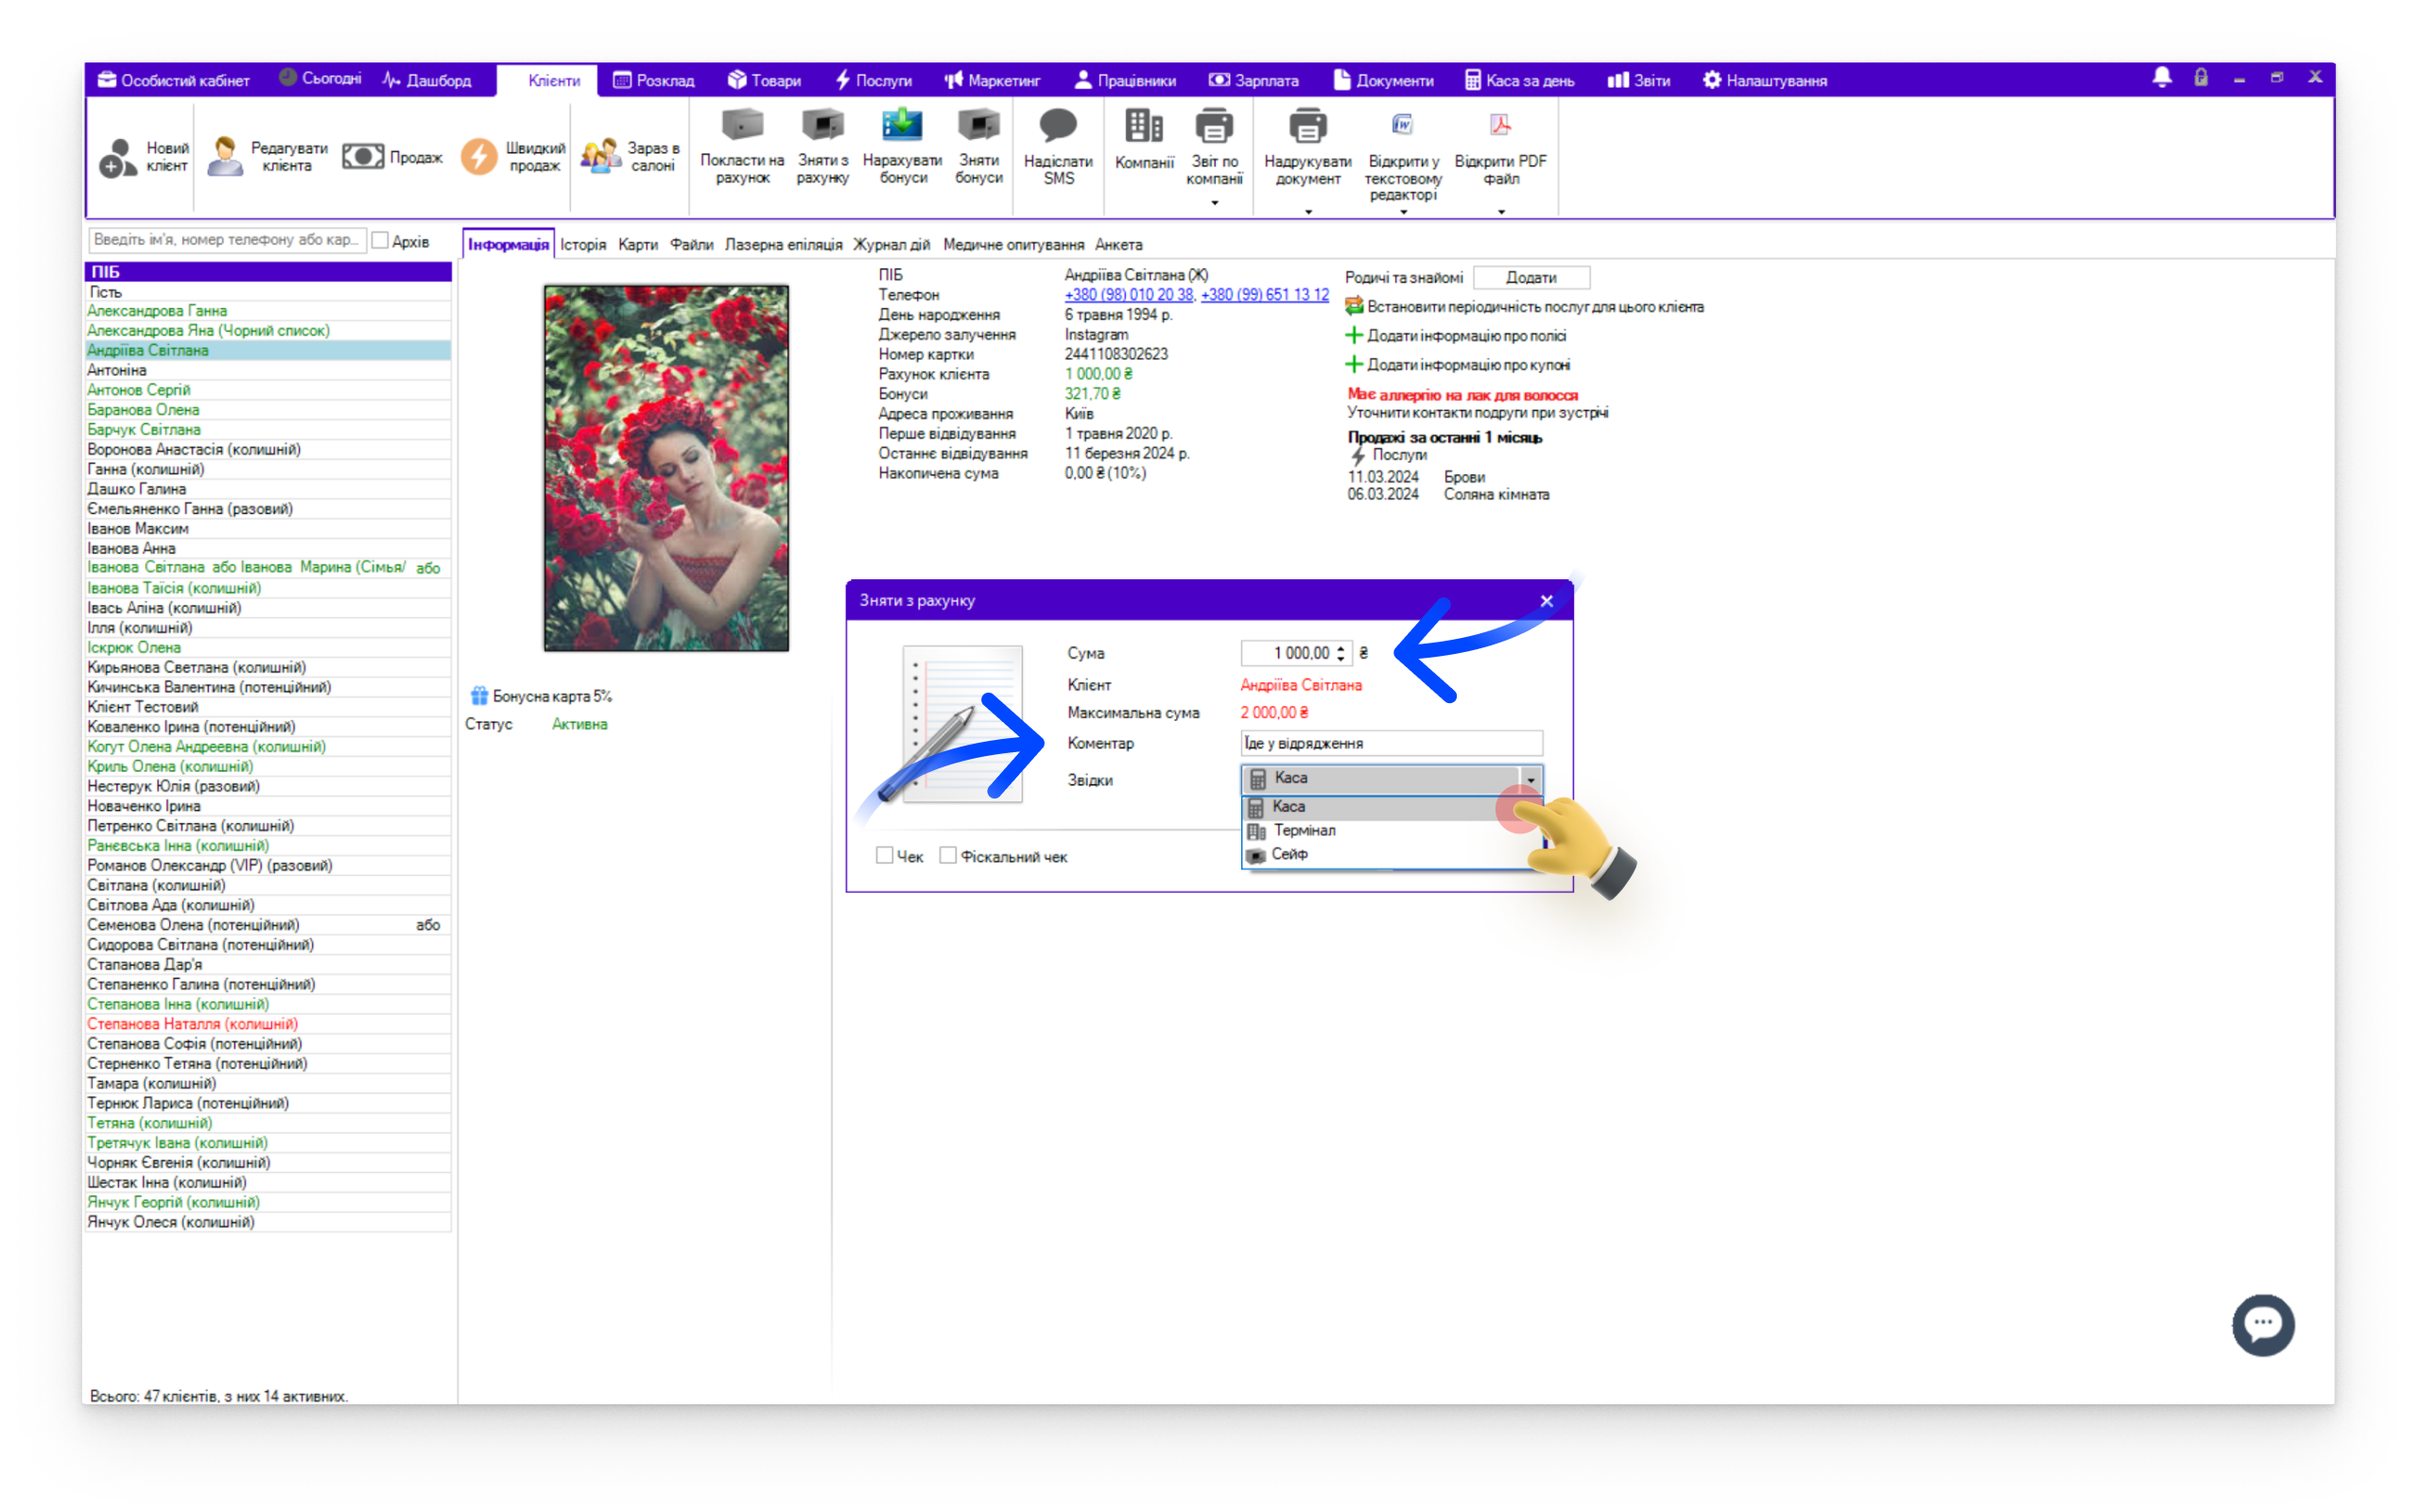Screen dimensions: 2420x1512
Task: Add coupon info via green plus
Action: click(1354, 364)
